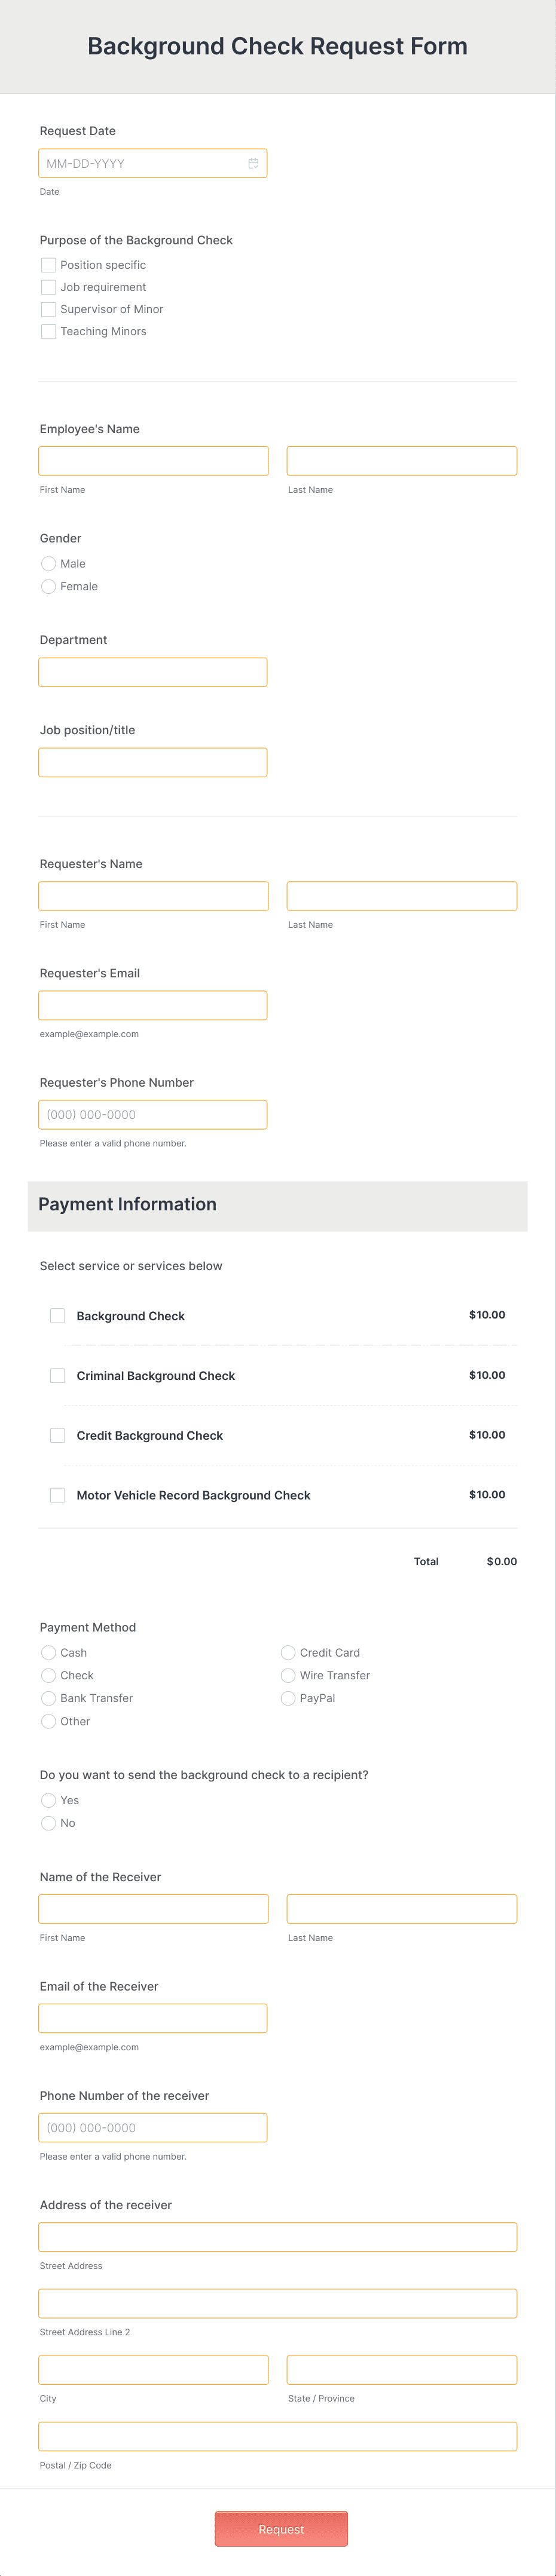Click the employee's First Name field
Screen dimensions: 556x2576
(x=152, y=460)
